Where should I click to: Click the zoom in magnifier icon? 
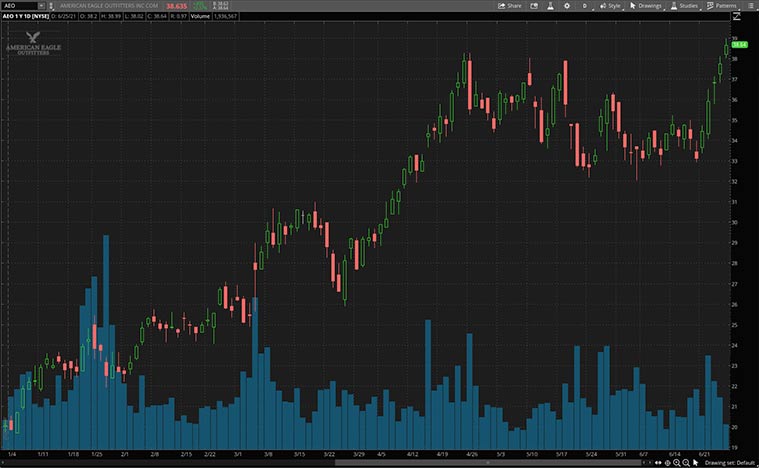[x=677, y=463]
